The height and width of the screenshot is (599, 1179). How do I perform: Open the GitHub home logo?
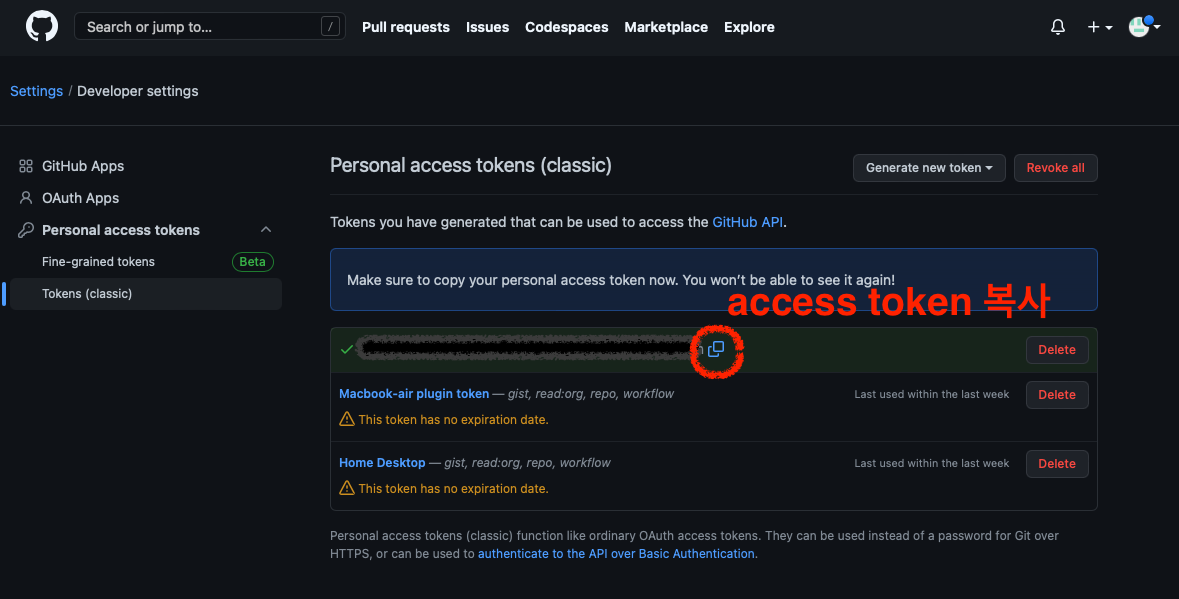pyautogui.click(x=41, y=27)
